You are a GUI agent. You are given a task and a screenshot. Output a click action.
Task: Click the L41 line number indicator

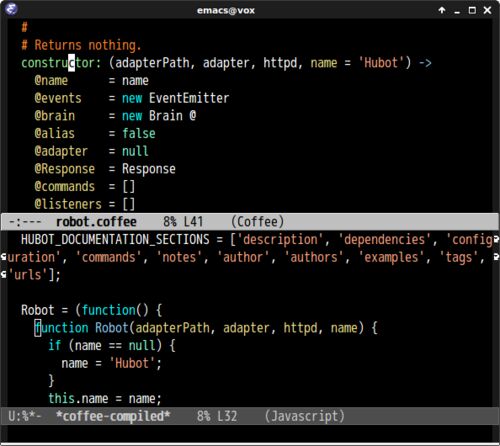[193, 222]
